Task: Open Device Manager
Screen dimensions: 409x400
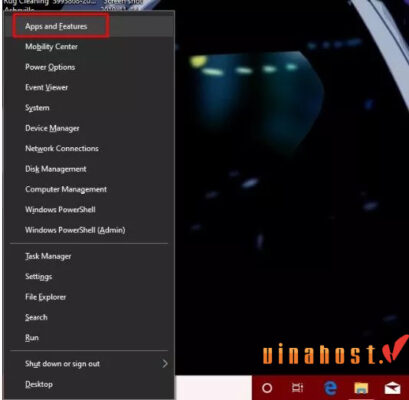Action: click(x=88, y=128)
